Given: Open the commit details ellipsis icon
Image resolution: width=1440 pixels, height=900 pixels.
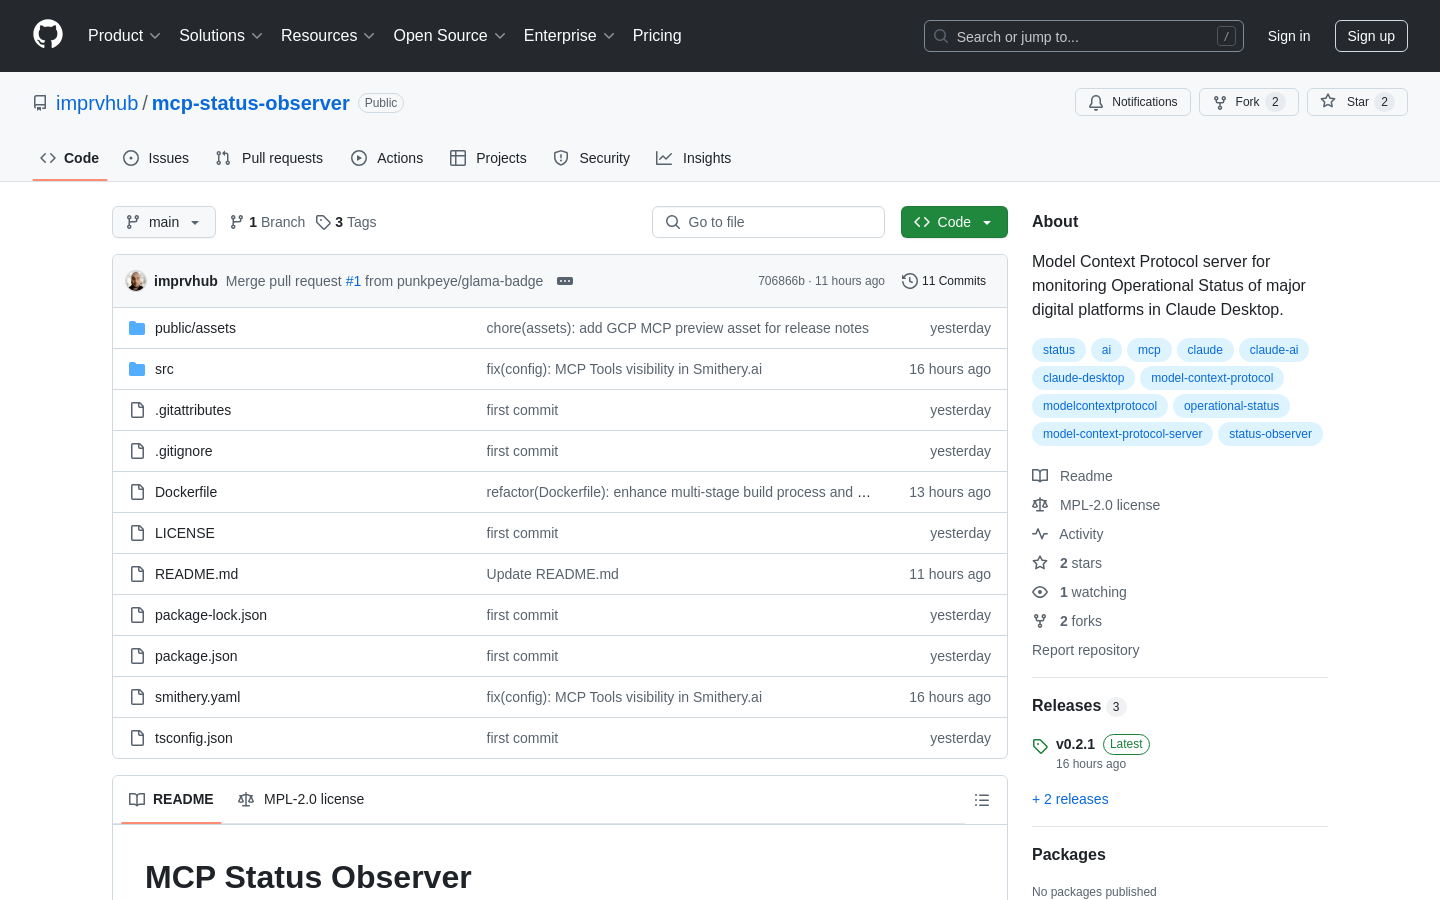Looking at the screenshot, I should pyautogui.click(x=565, y=281).
